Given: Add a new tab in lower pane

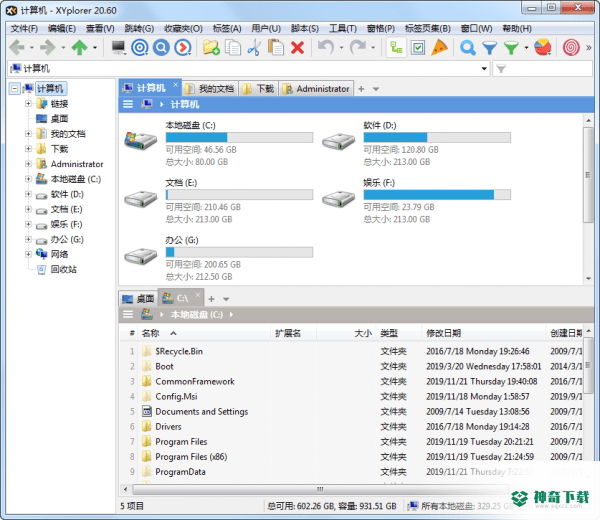Looking at the screenshot, I should 211,299.
